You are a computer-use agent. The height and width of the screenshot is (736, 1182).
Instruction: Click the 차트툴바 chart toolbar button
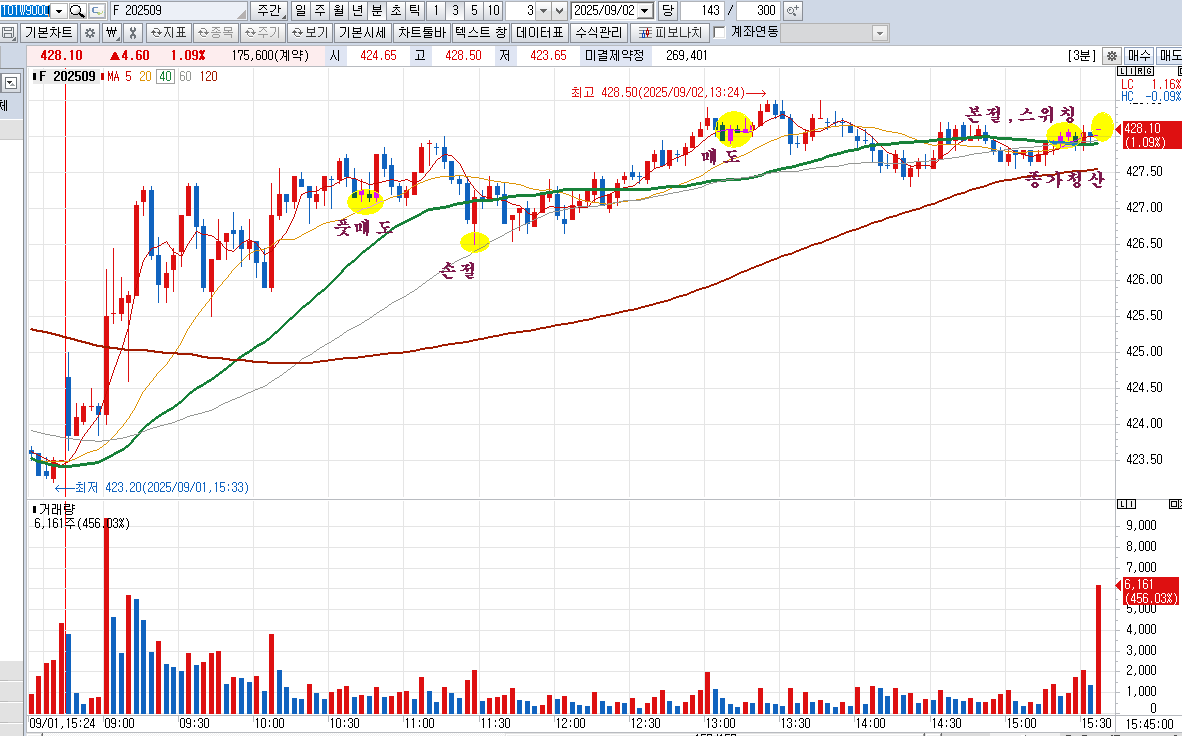(422, 32)
